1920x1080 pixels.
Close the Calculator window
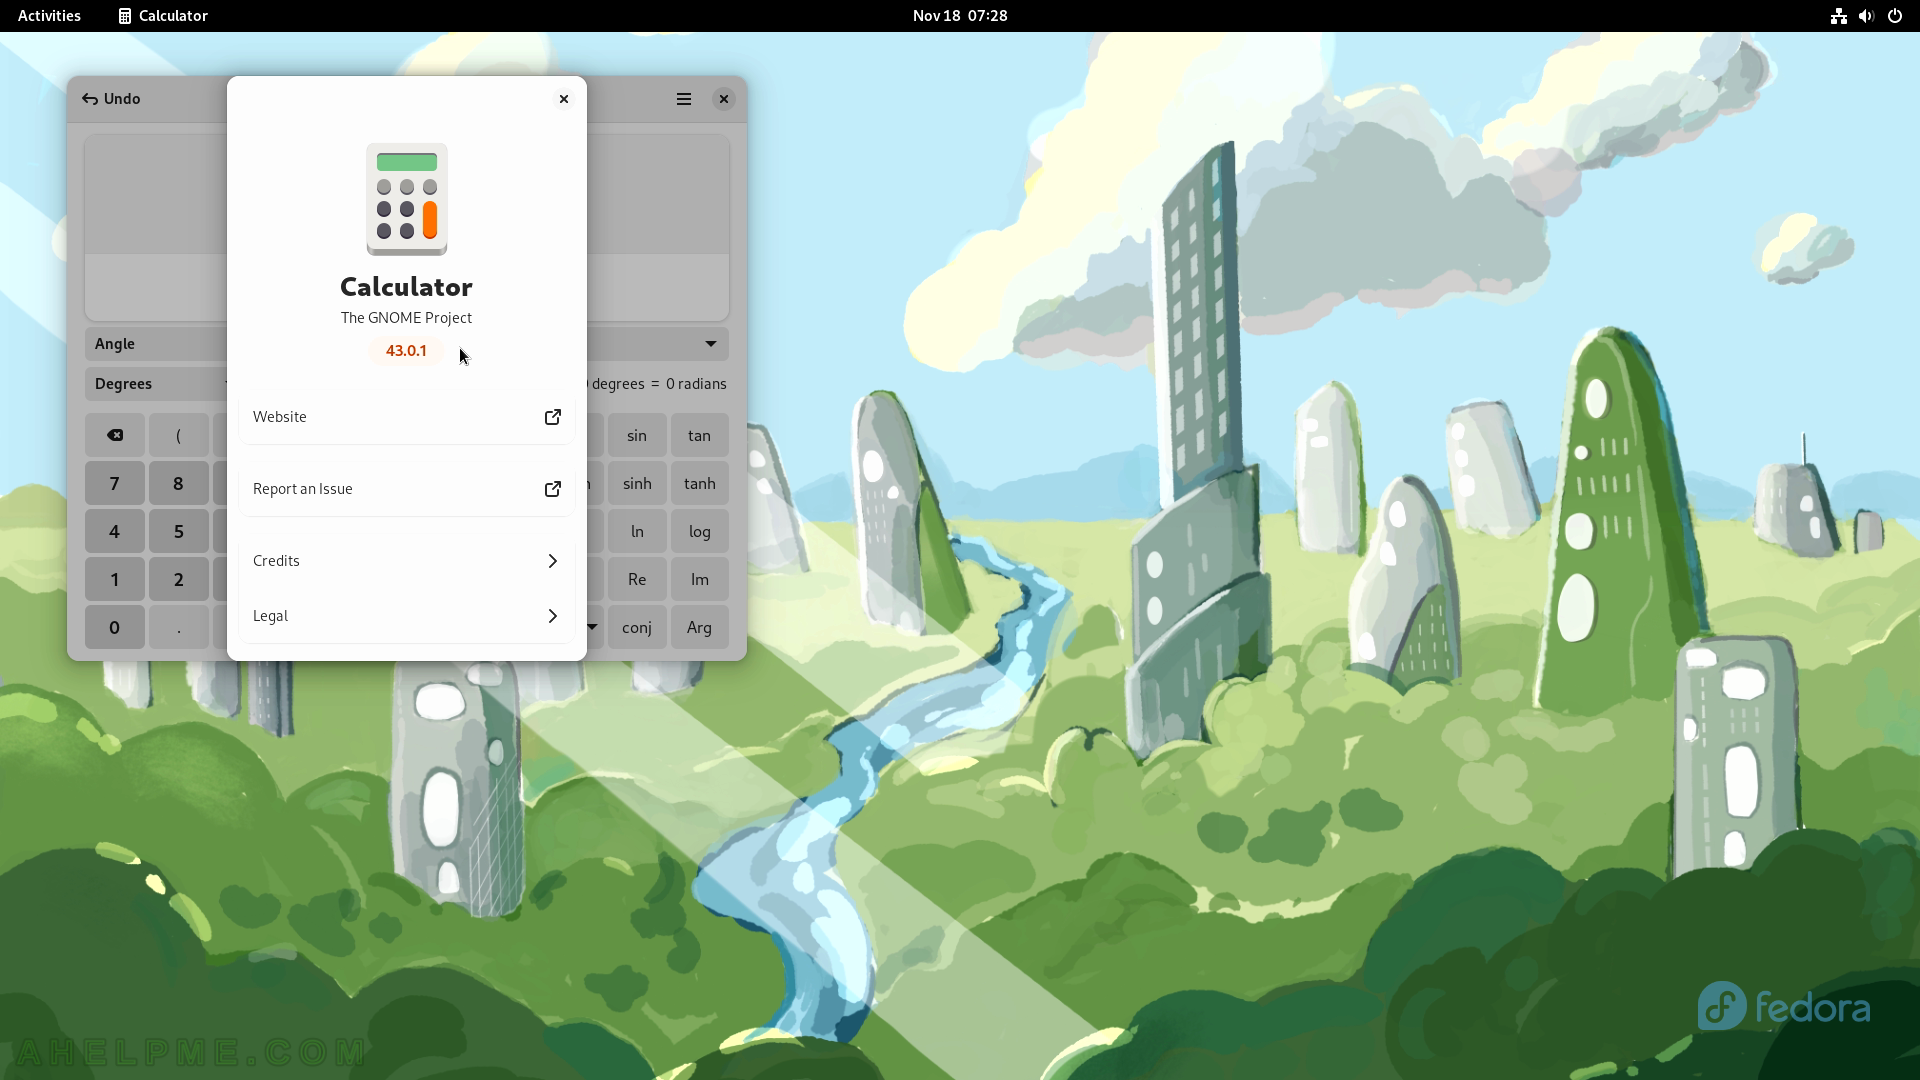(724, 99)
